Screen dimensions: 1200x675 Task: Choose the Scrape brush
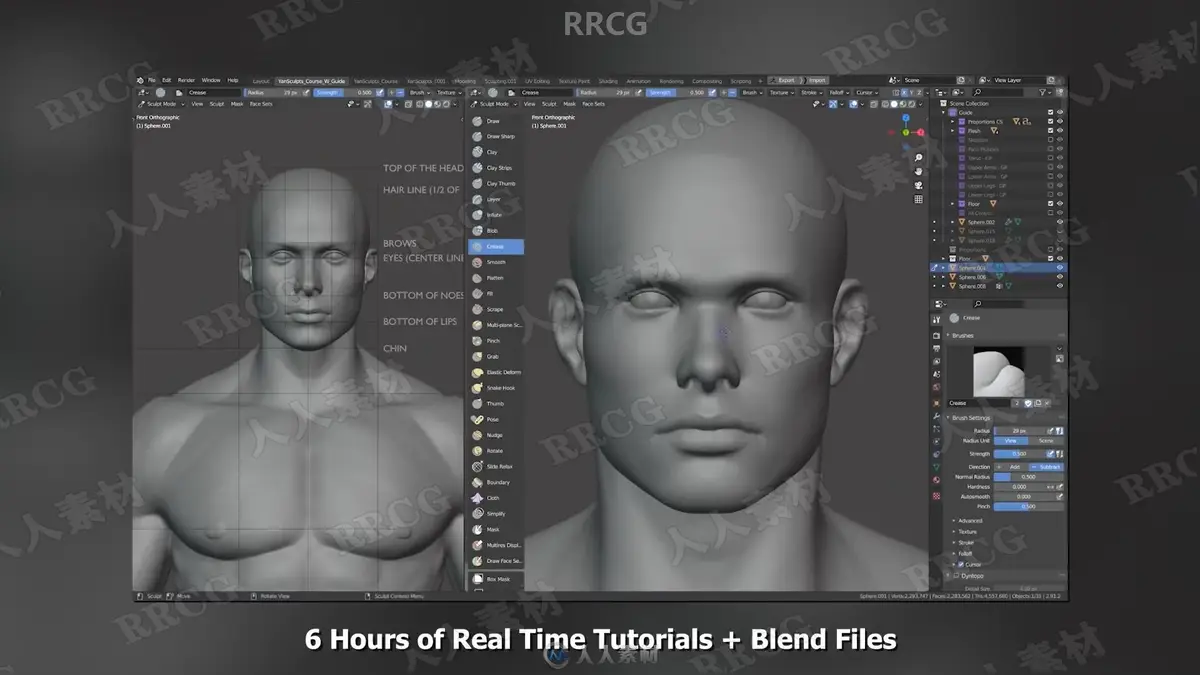pyautogui.click(x=495, y=309)
